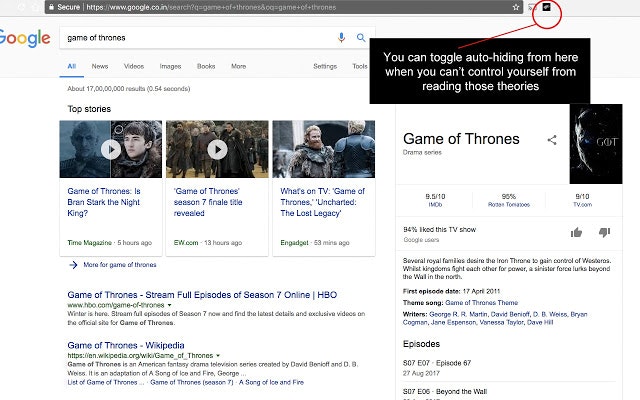Screen dimensions: 640x400
Task: Switch to the News tab
Action: pyautogui.click(x=100, y=66)
